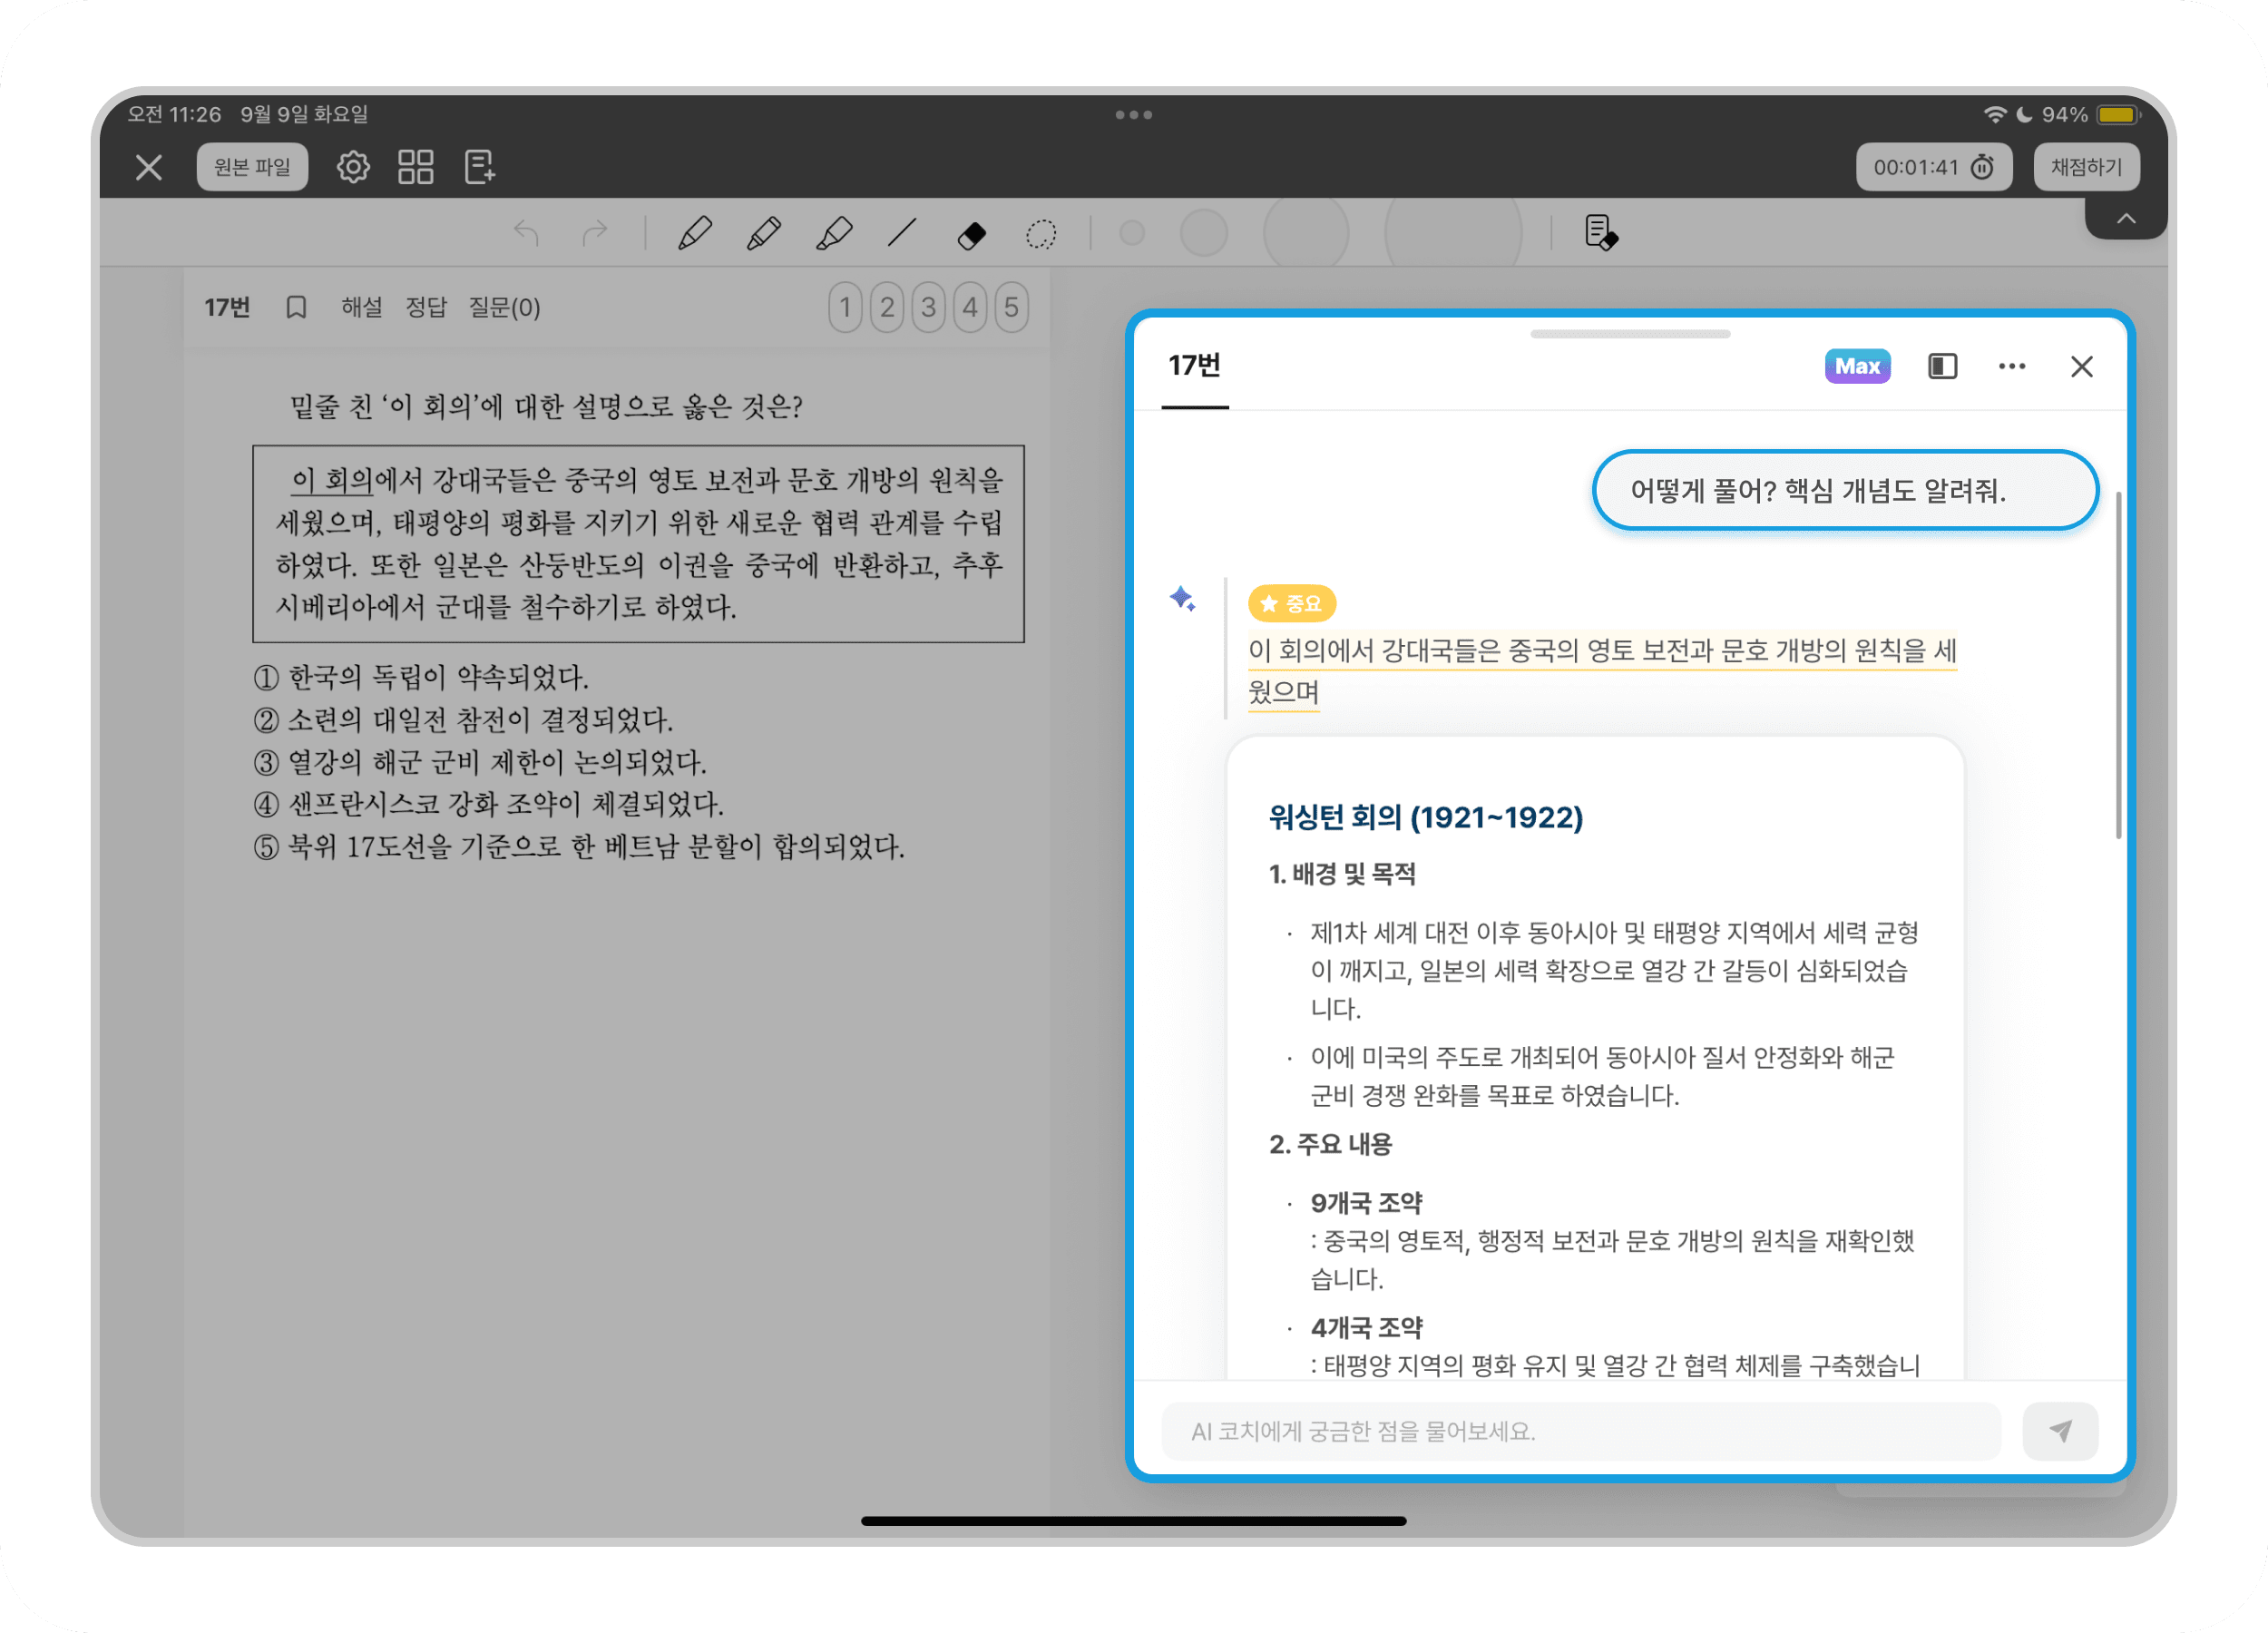This screenshot has height=1633, width=2268.
Task: Click the AI panel vertical scrollbar
Action: click(x=2118, y=665)
